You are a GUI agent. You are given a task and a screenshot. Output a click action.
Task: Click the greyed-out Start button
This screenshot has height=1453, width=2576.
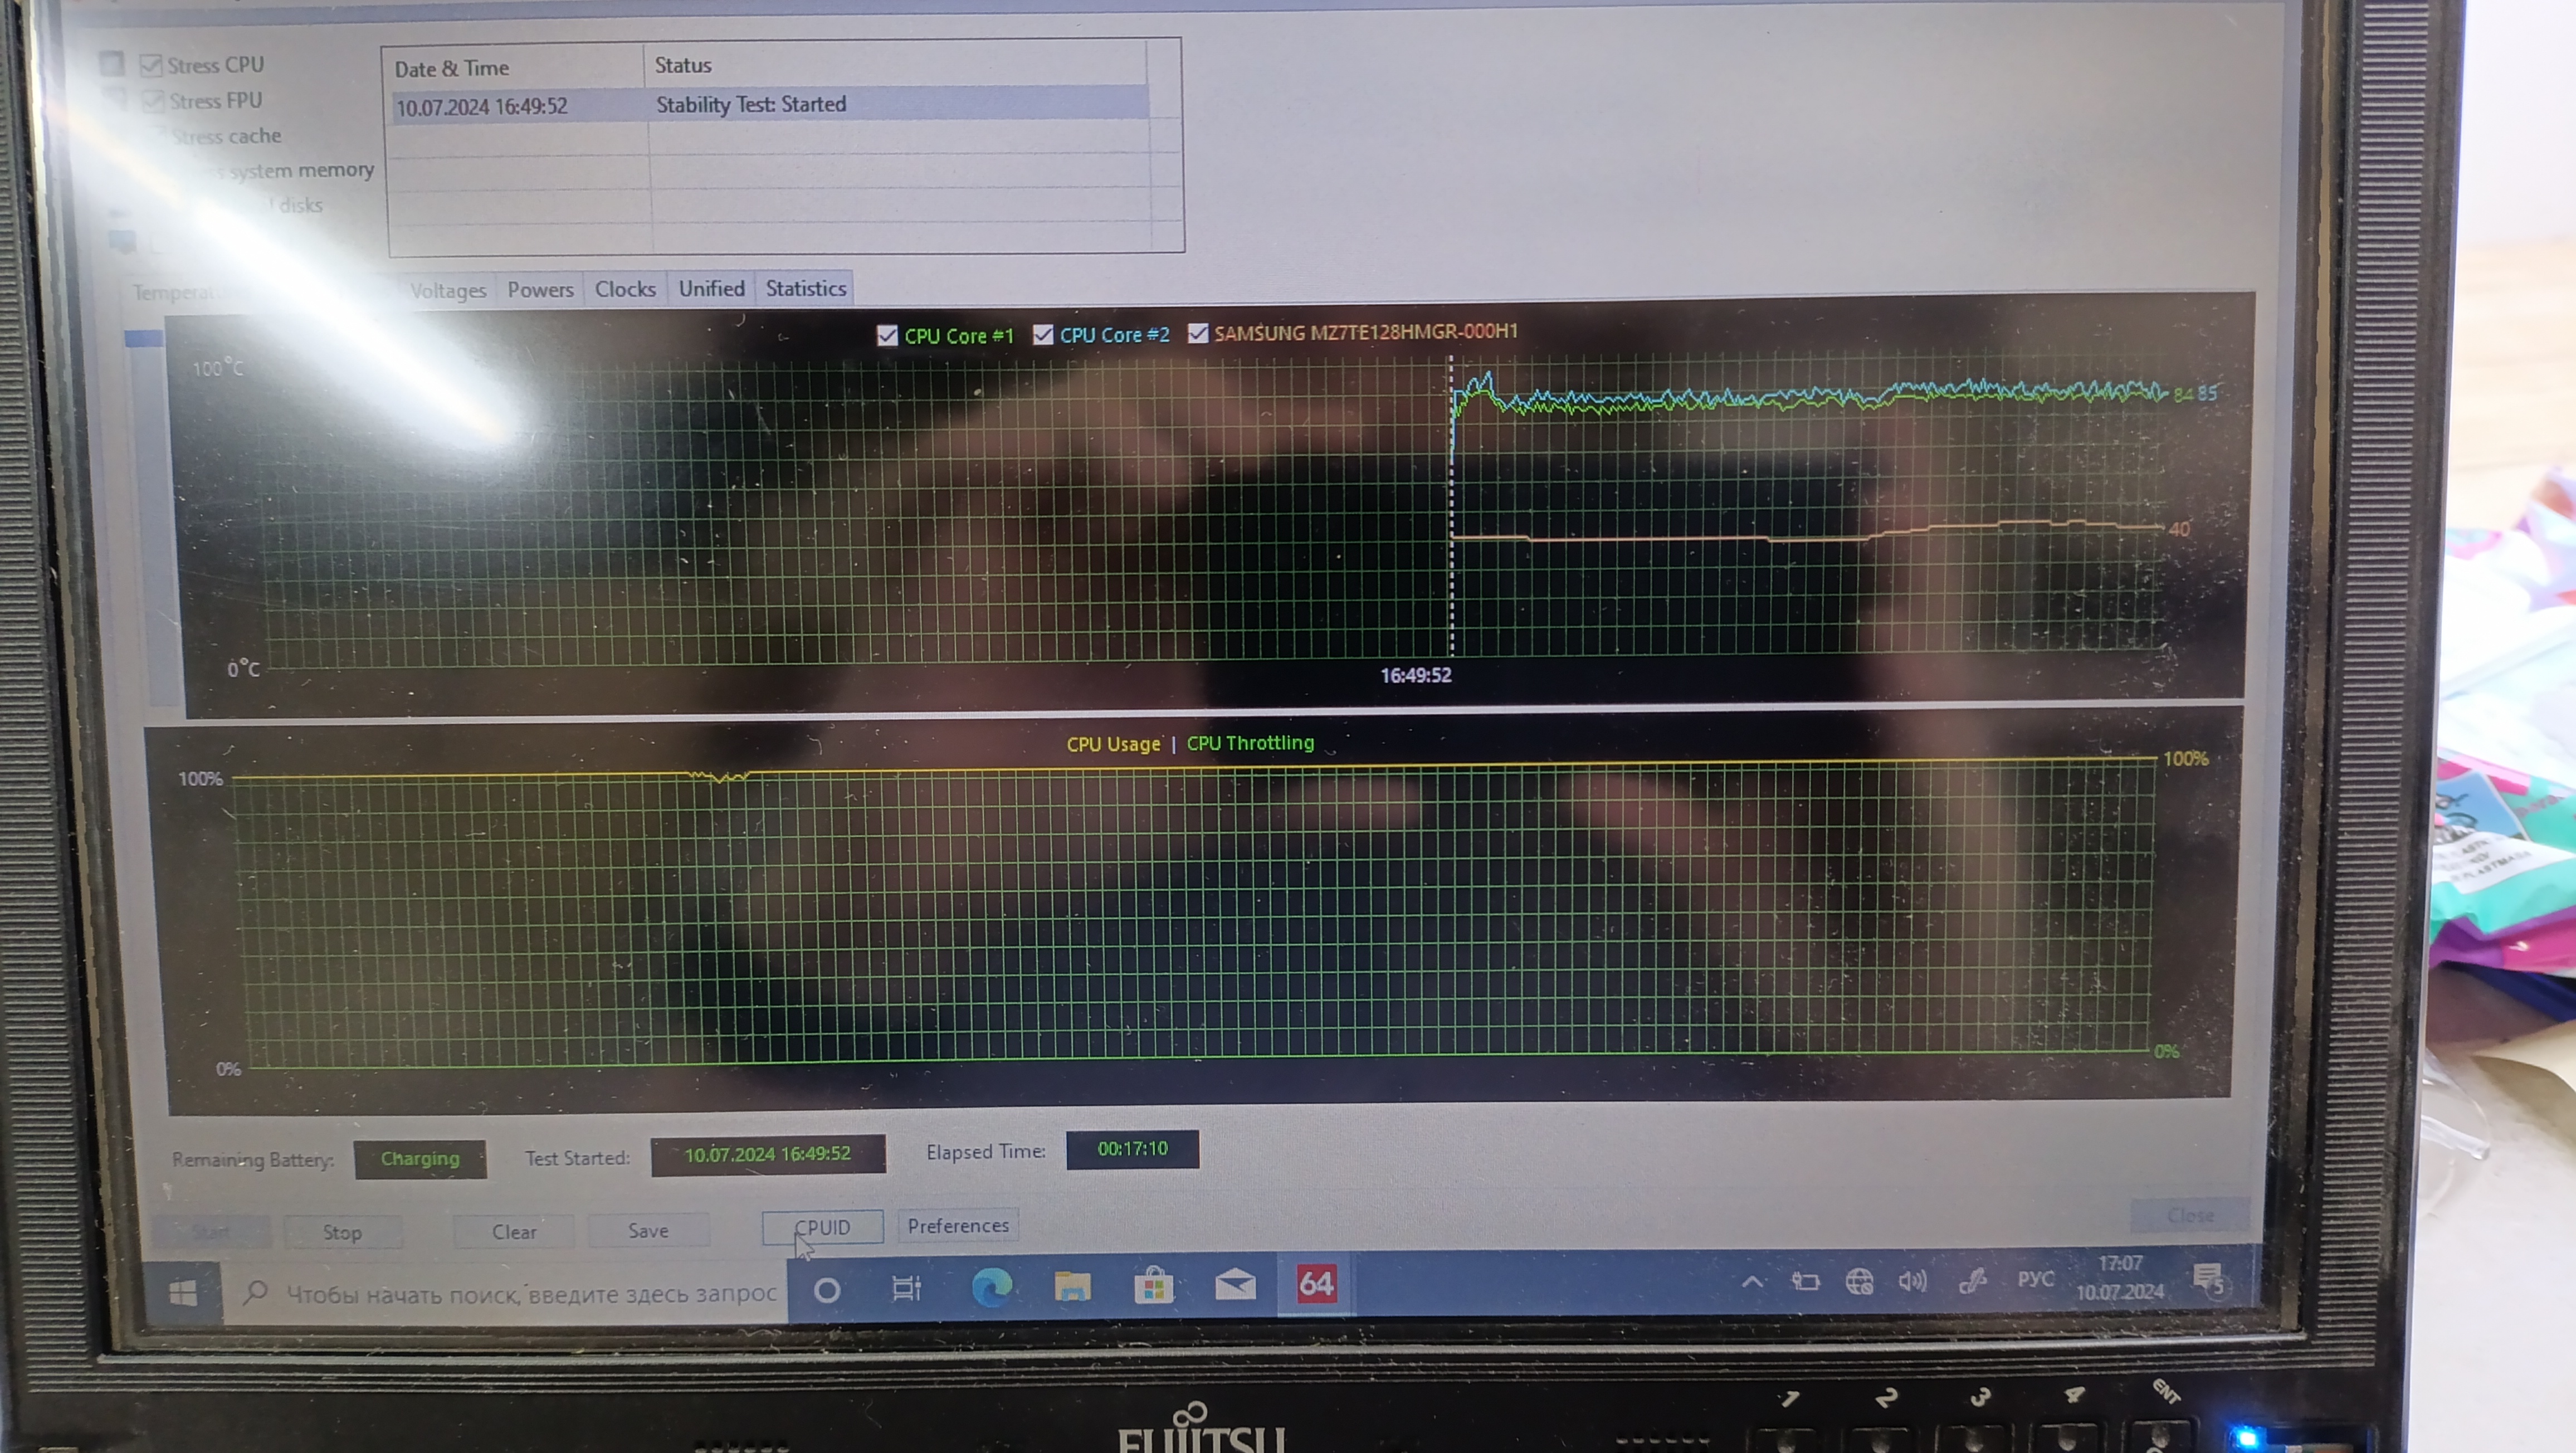click(211, 1232)
